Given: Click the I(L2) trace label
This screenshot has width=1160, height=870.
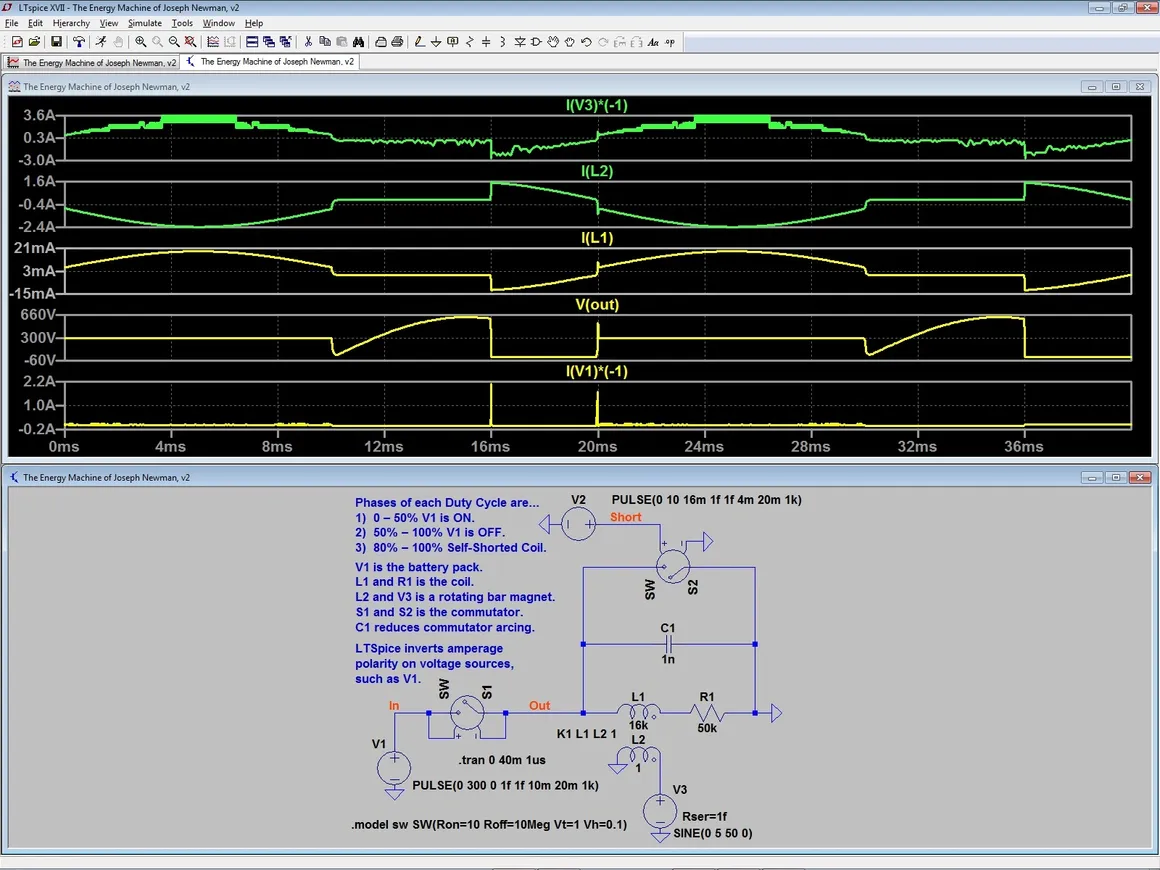Looking at the screenshot, I should click(597, 171).
